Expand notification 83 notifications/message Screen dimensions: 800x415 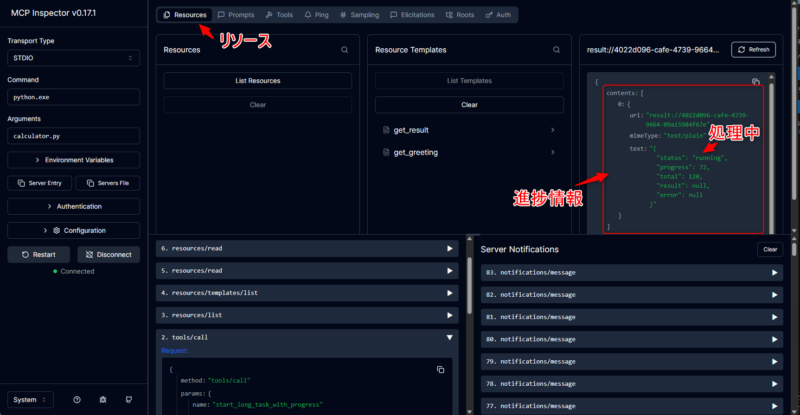coord(774,272)
